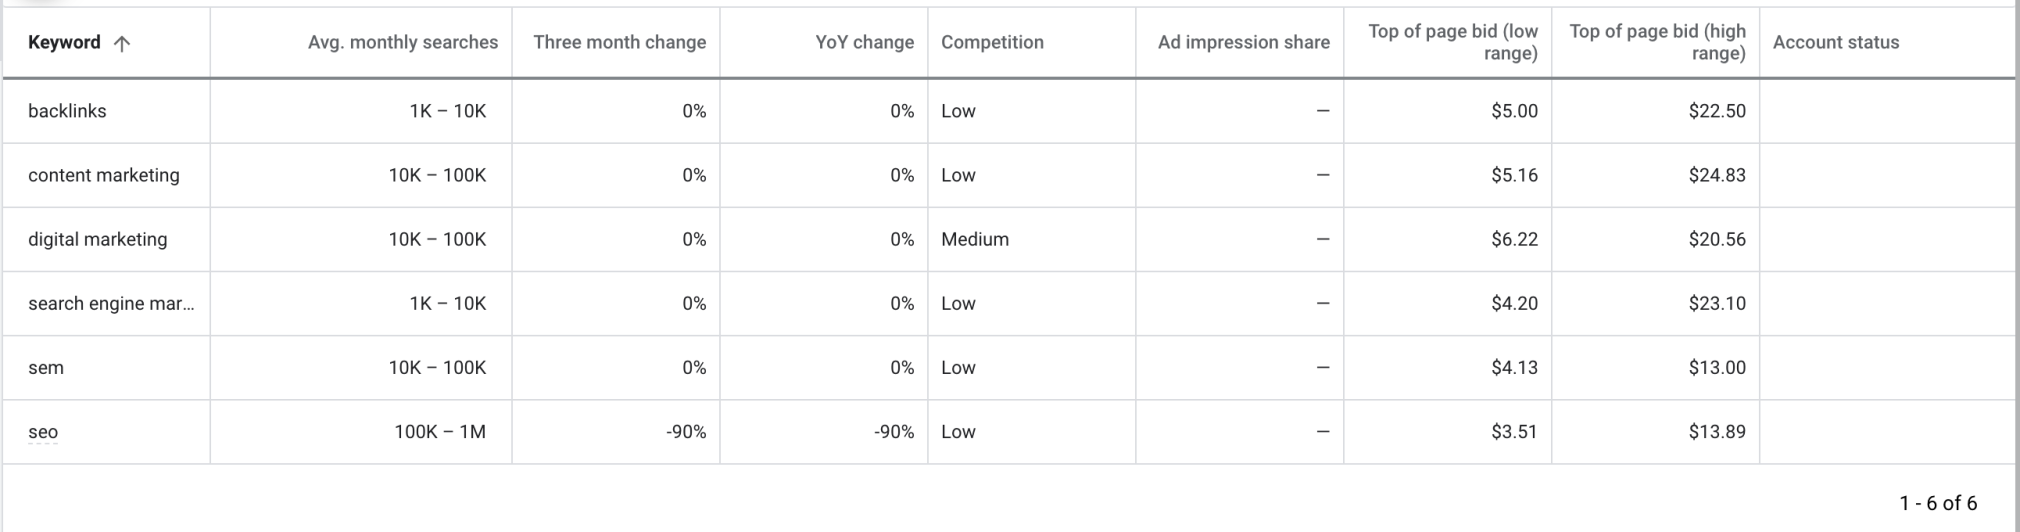Click Ad impression share column header
This screenshot has width=2020, height=532.
pyautogui.click(x=1243, y=42)
